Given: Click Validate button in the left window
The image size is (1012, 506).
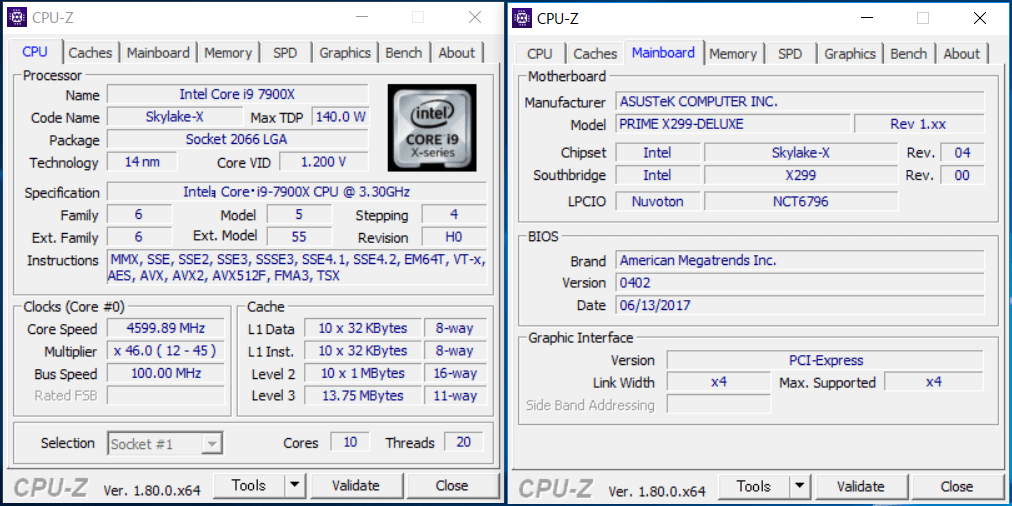Looking at the screenshot, I should 356,485.
